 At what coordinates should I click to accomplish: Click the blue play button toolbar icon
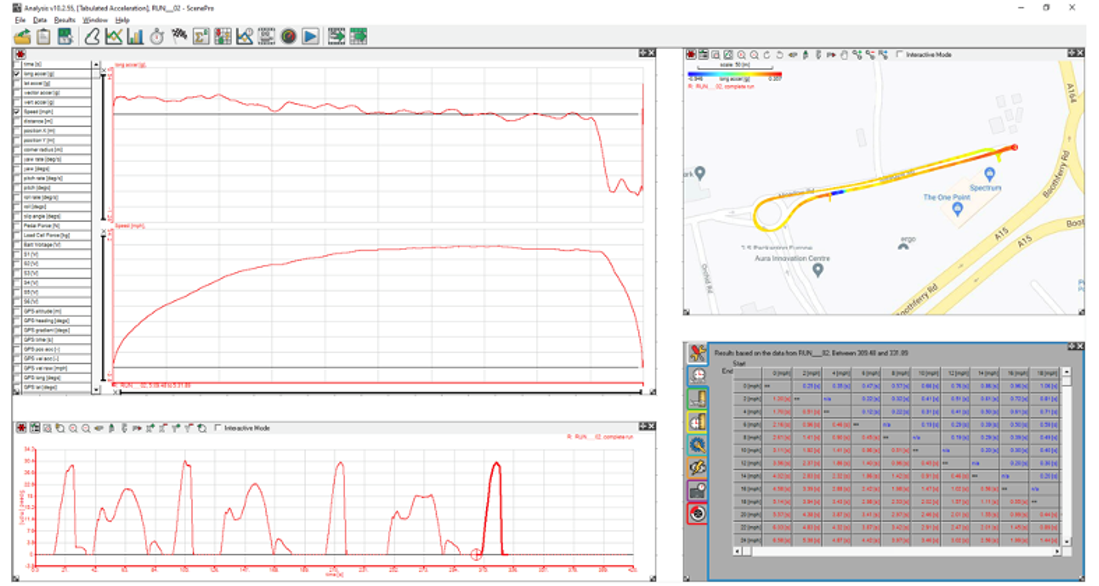click(x=310, y=37)
